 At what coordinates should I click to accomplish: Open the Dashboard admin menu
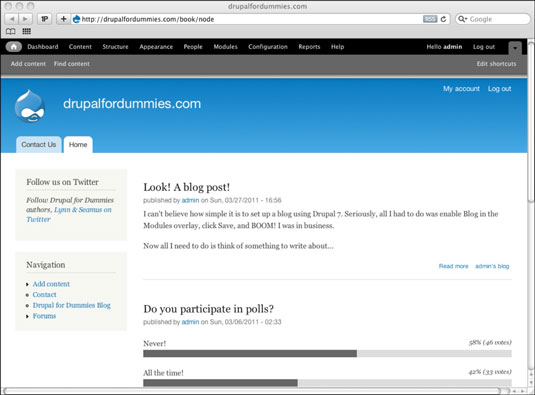[x=43, y=47]
